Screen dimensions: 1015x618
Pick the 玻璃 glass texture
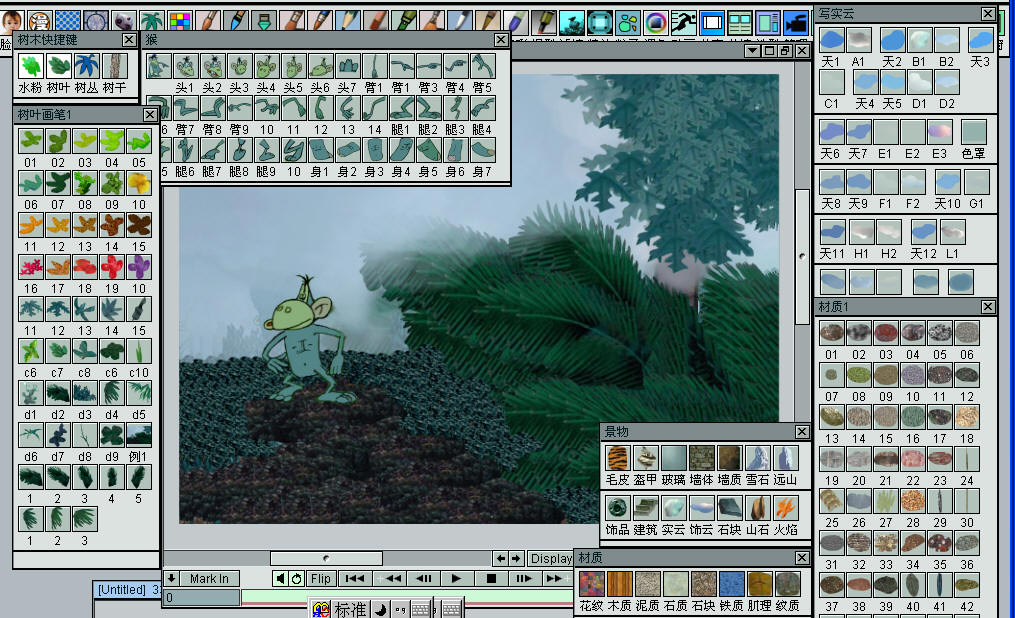point(674,458)
